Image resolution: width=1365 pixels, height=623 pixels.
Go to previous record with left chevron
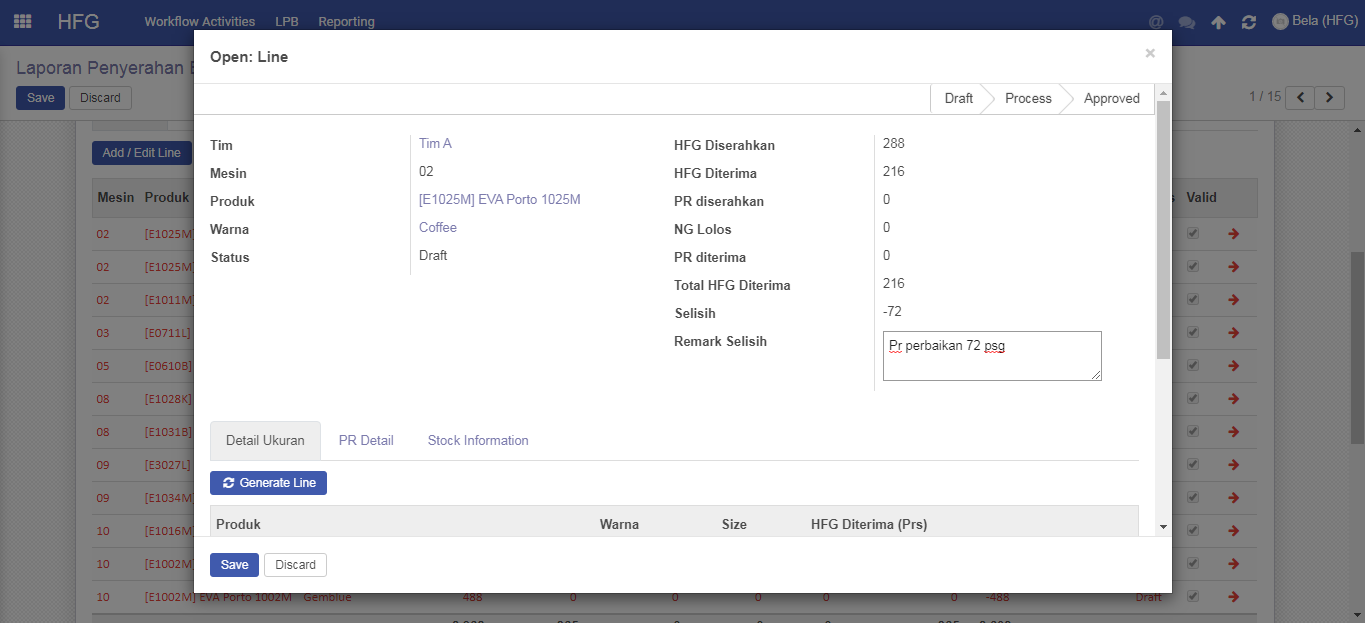(x=1300, y=97)
